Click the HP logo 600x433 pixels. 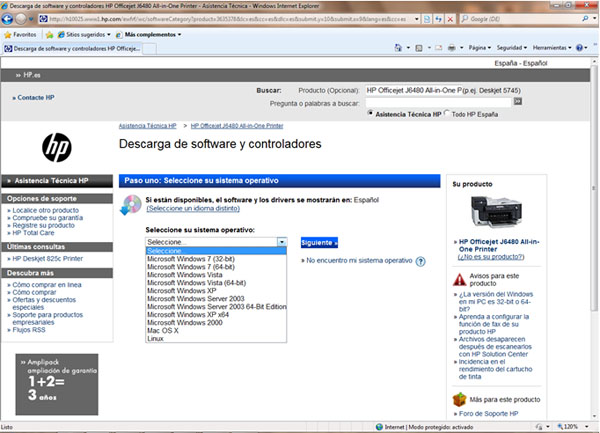click(57, 147)
